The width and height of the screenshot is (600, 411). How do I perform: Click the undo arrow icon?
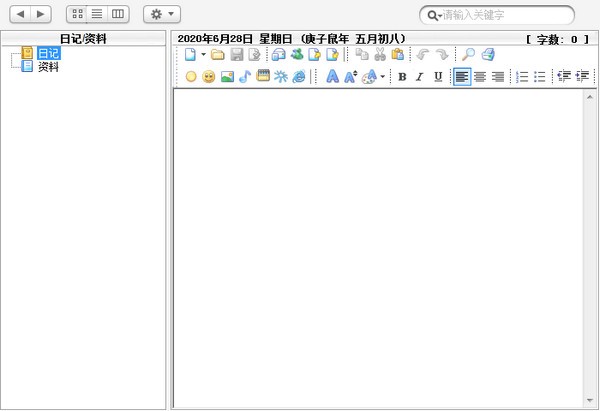coord(422,55)
